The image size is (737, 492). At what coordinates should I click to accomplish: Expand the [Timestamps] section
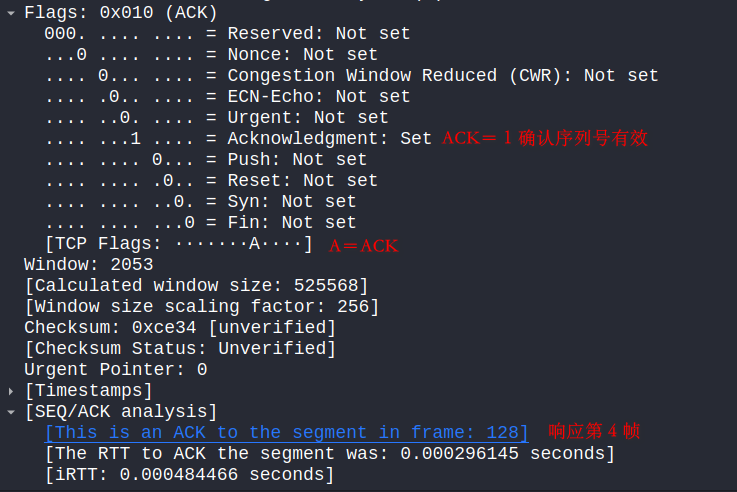(x=11, y=391)
